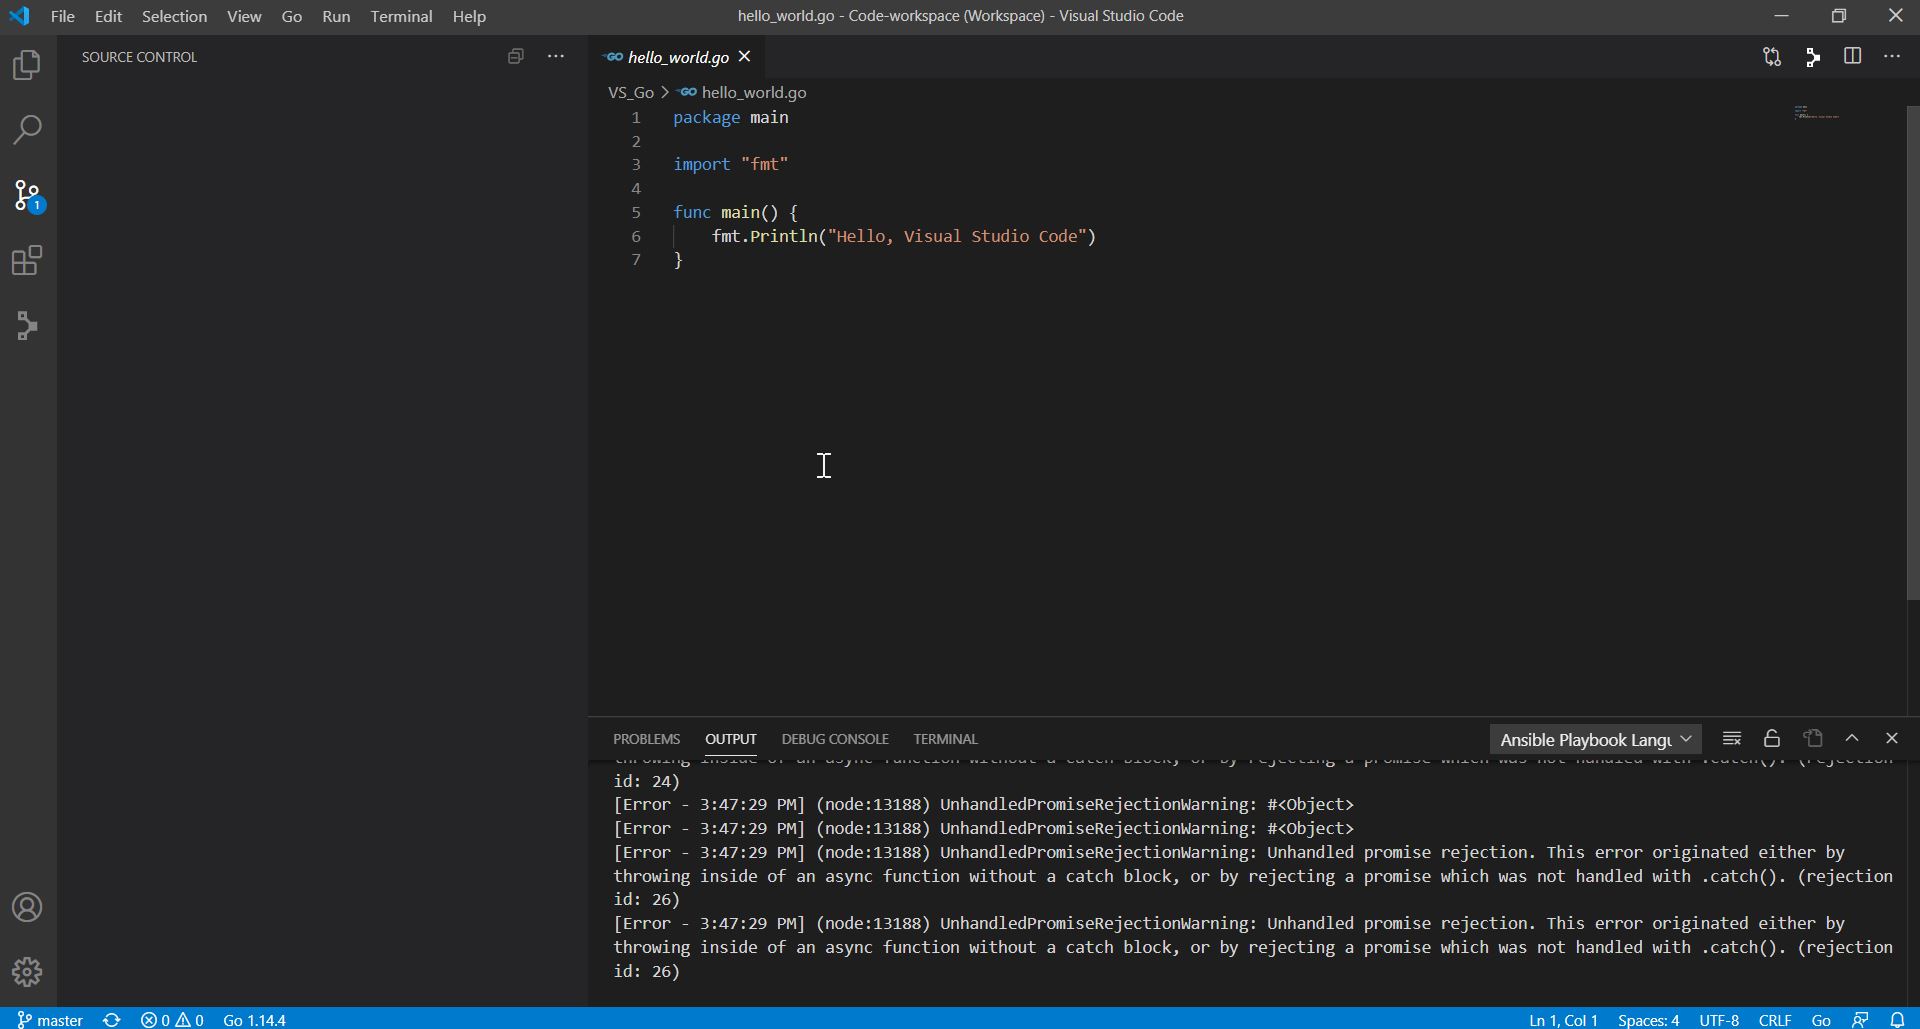
Task: Open the Extensions sidebar icon
Action: tap(27, 261)
